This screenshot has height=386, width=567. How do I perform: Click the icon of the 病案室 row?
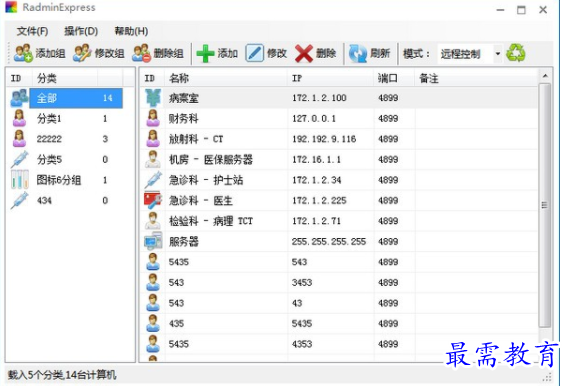[x=153, y=98]
